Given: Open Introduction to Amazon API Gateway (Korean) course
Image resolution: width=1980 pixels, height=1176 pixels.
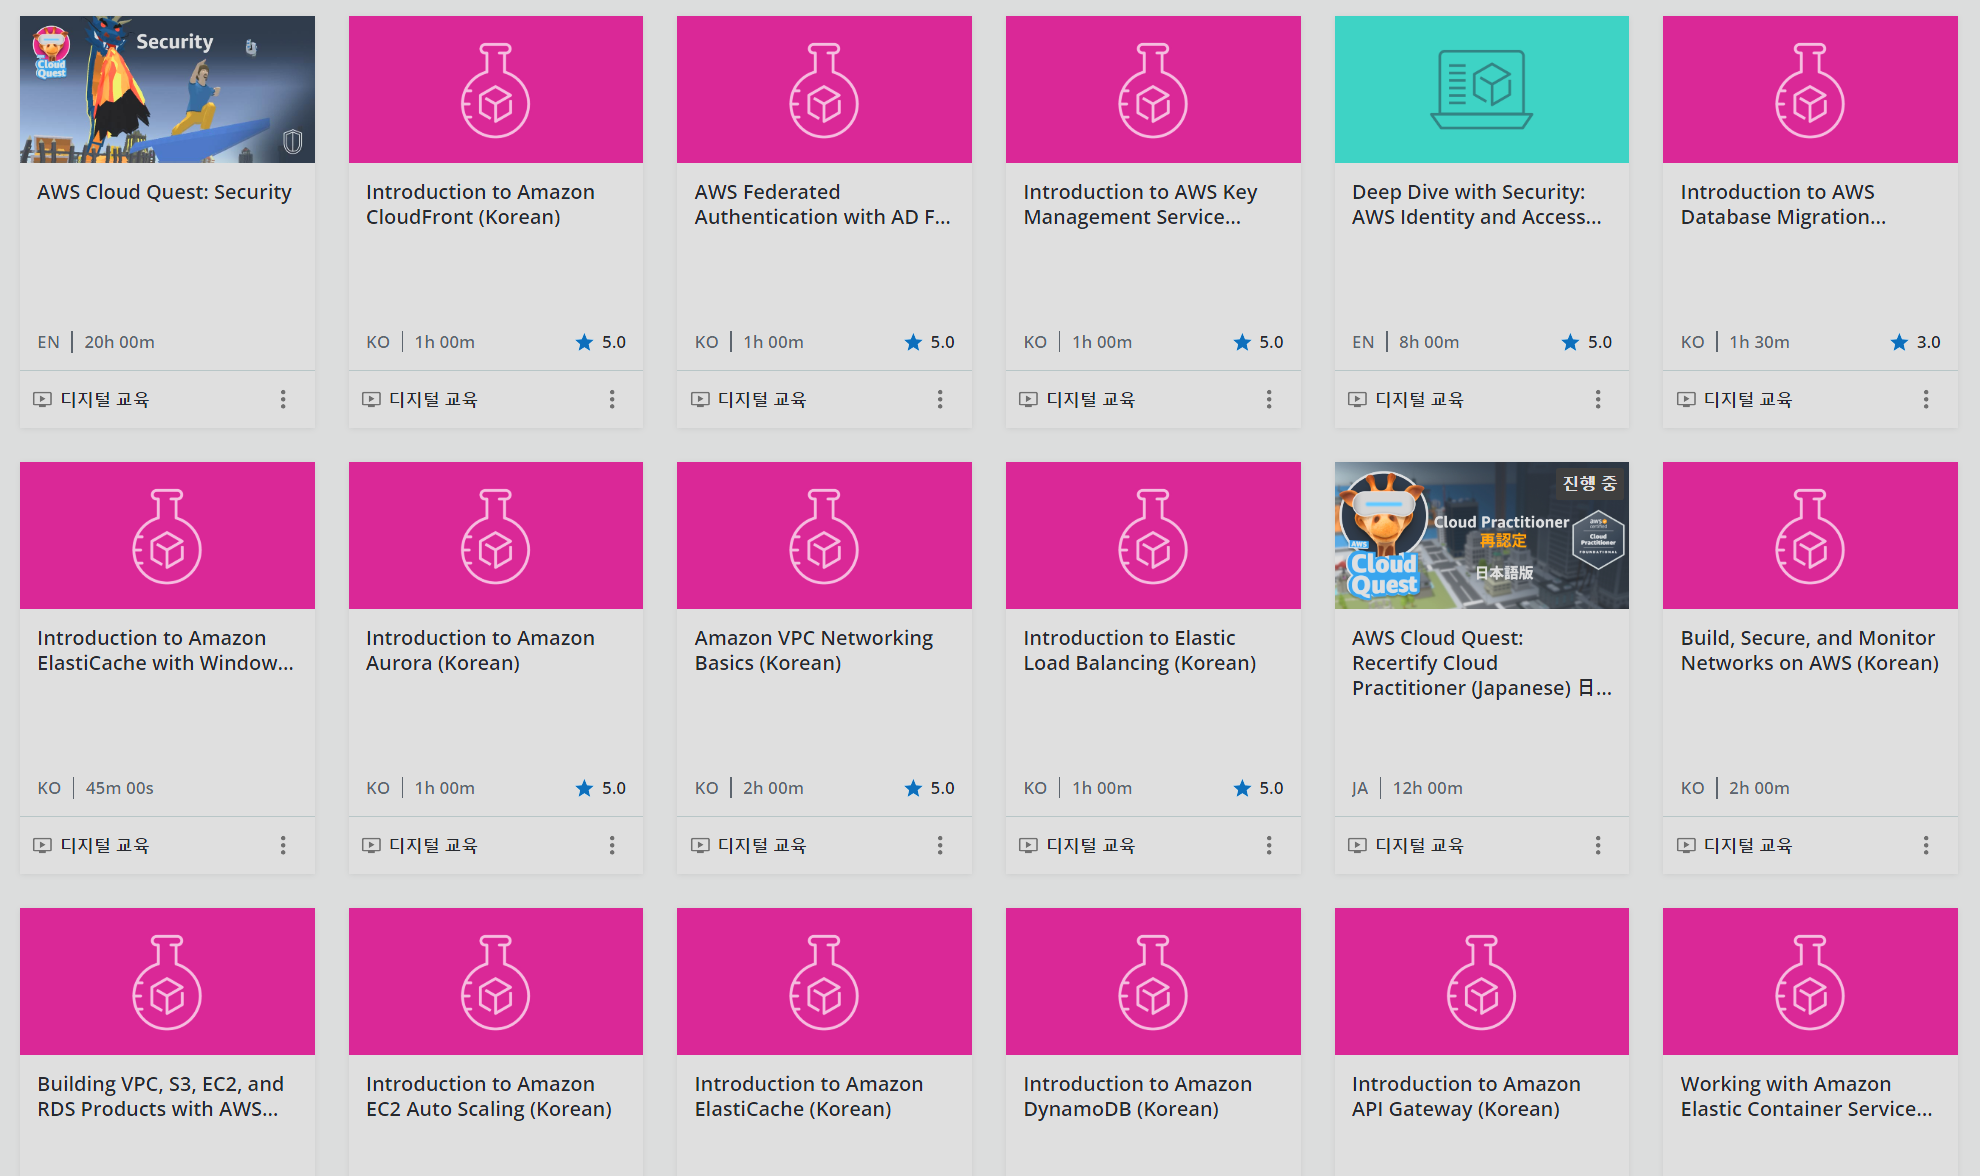Looking at the screenshot, I should pyautogui.click(x=1465, y=1096).
